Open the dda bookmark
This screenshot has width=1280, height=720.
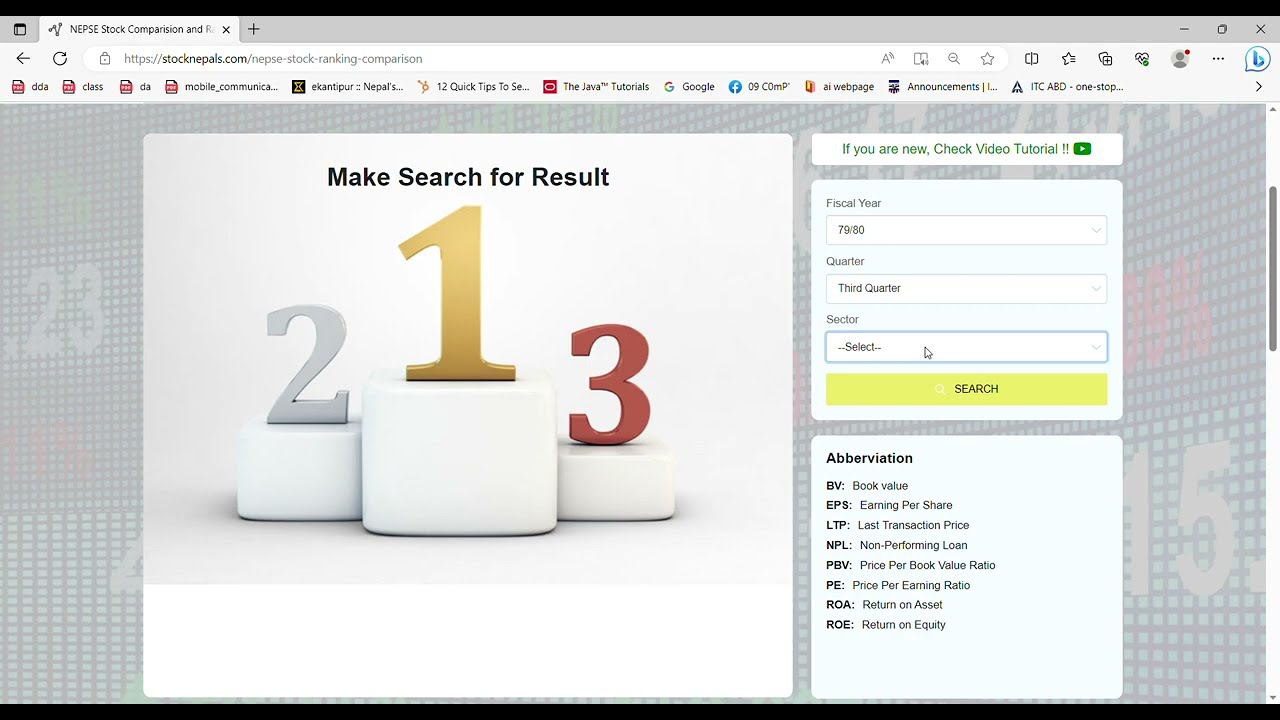pos(30,87)
